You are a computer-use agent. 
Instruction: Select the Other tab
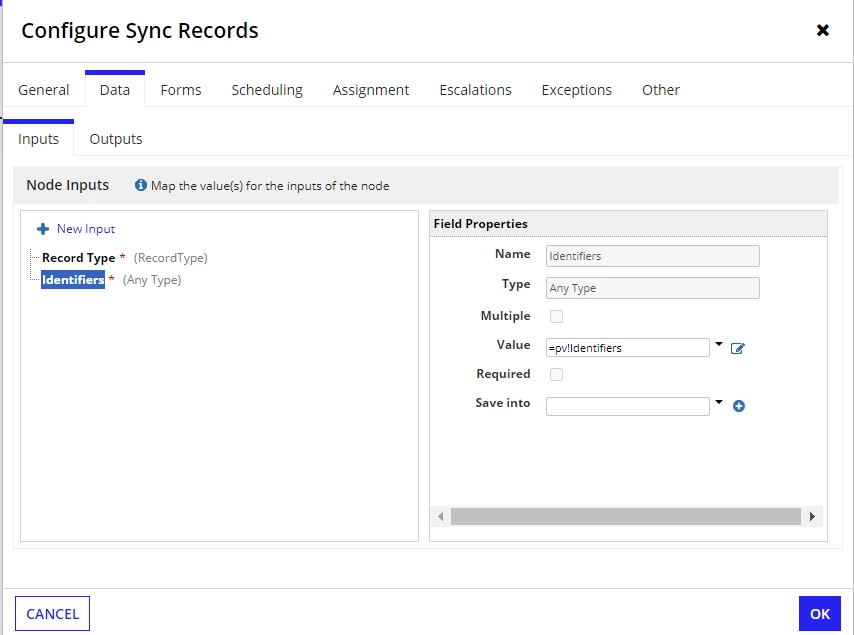click(x=661, y=90)
